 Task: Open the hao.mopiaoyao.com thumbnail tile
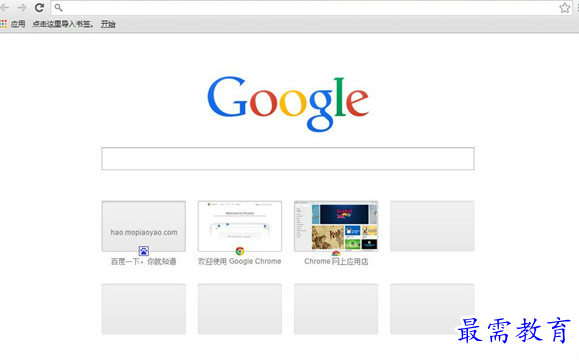[144, 226]
